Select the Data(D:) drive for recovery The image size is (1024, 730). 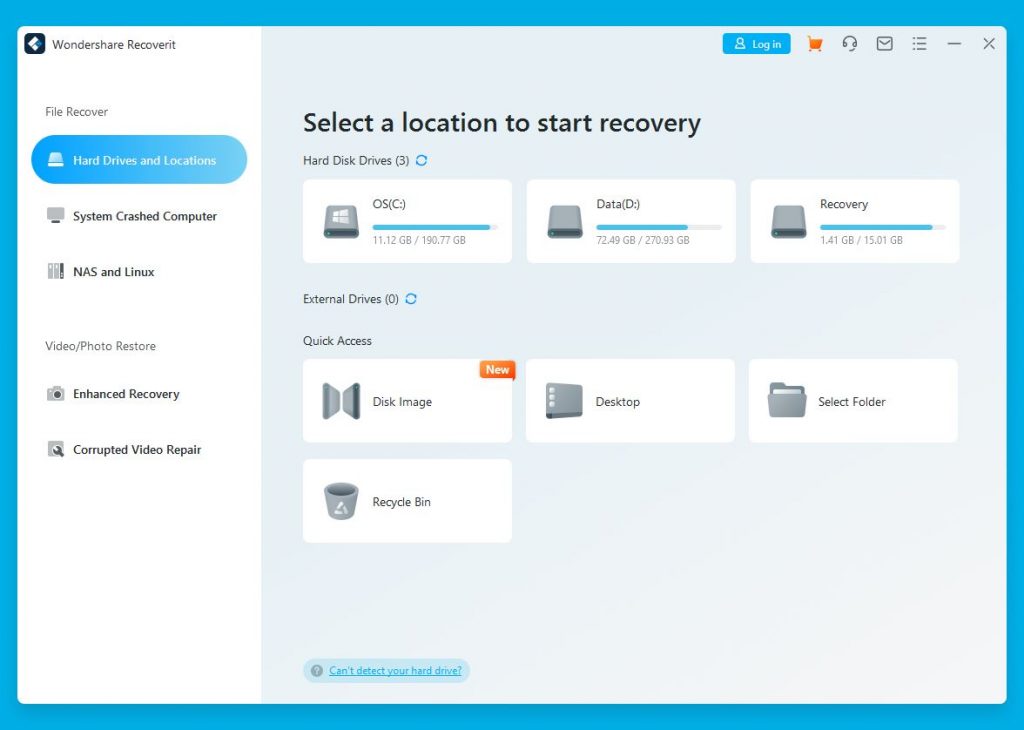630,220
